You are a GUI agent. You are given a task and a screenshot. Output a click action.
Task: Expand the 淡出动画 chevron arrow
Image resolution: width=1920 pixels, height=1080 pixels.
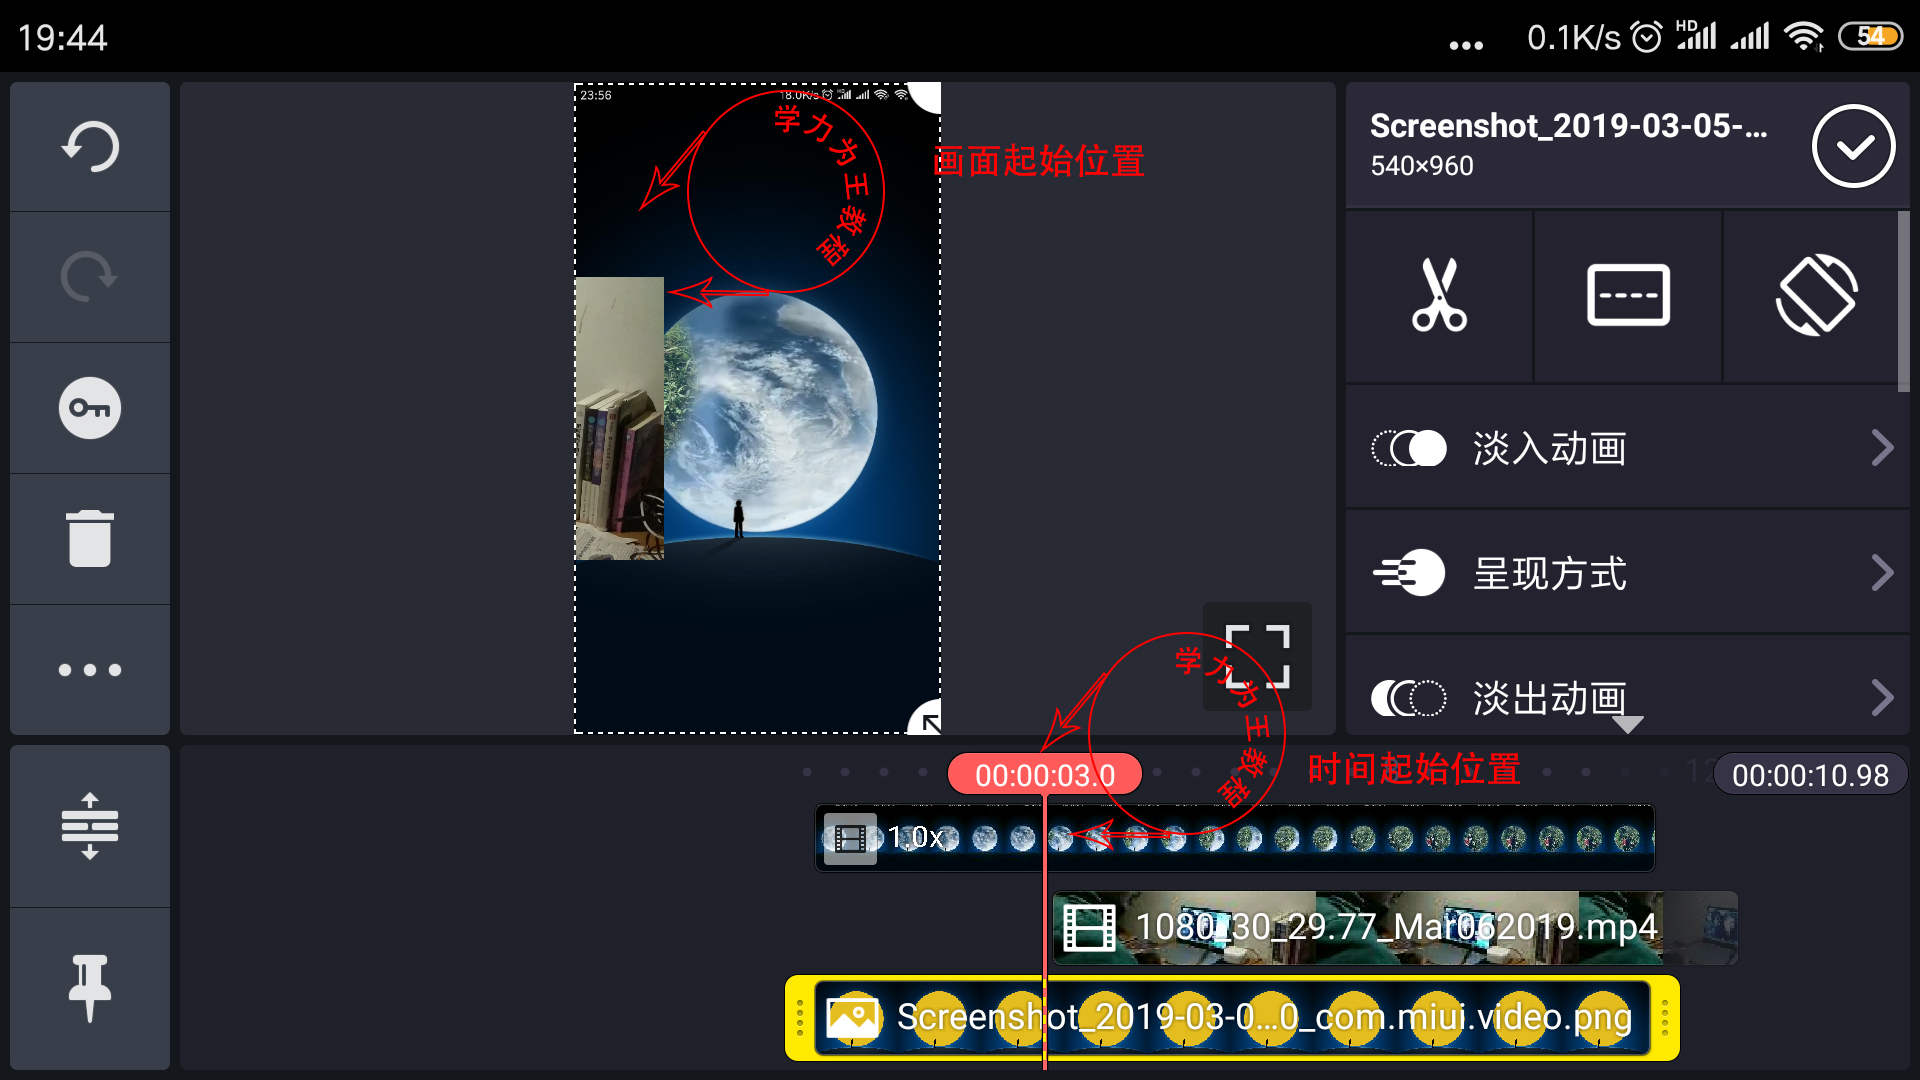click(1882, 697)
